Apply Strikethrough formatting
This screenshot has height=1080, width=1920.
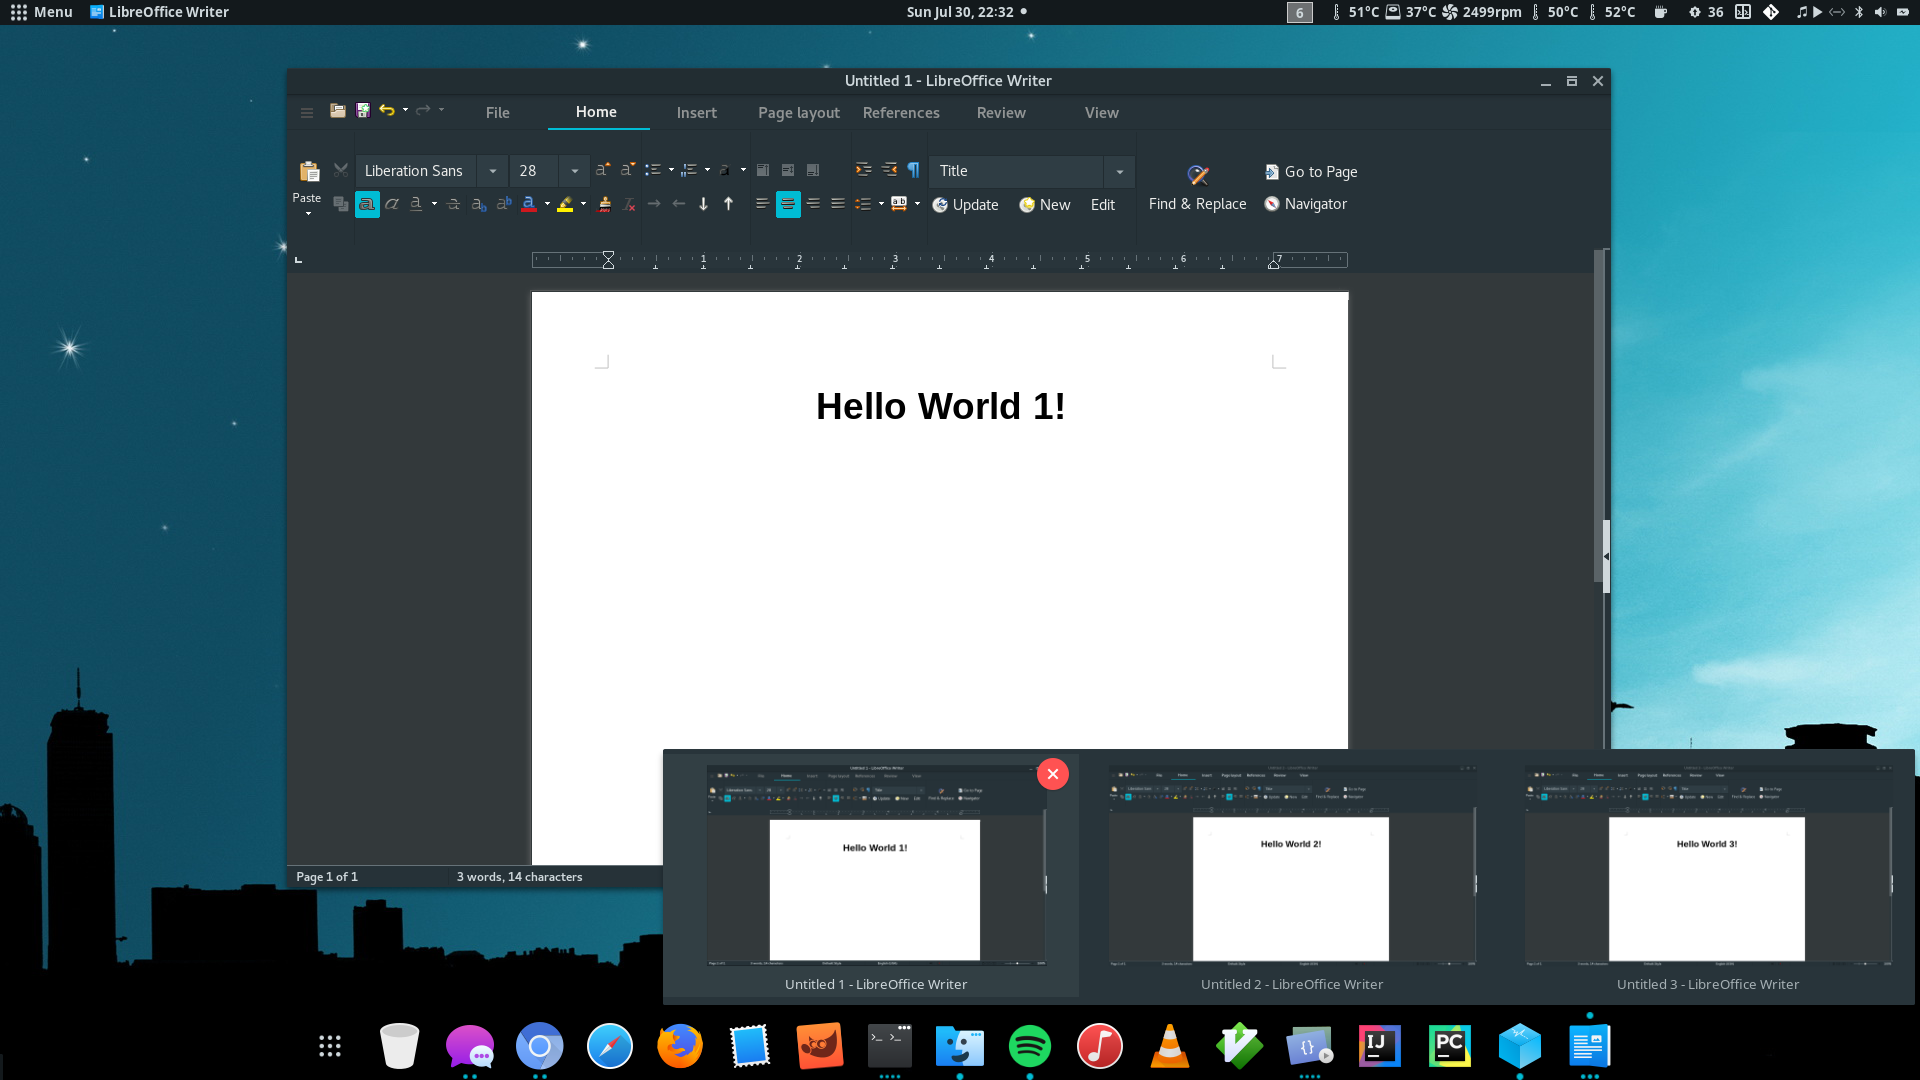(453, 204)
